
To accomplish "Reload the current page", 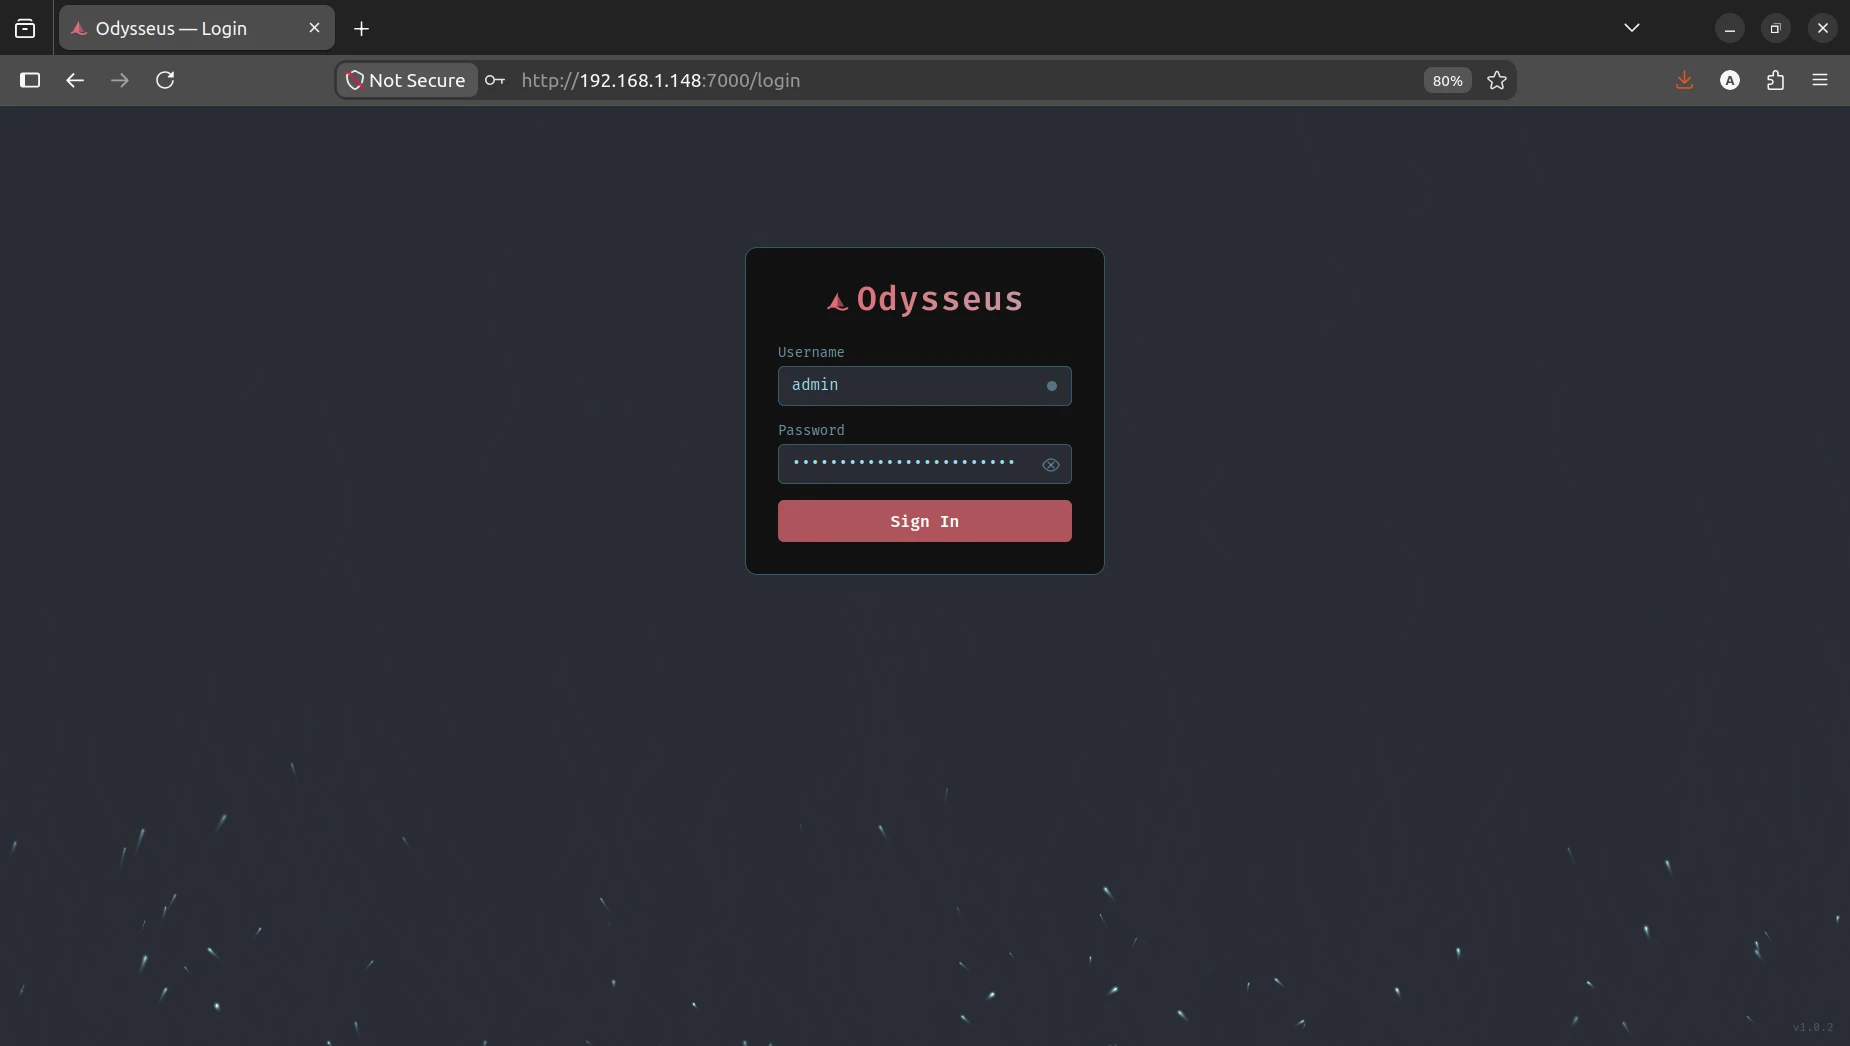I will 166,80.
